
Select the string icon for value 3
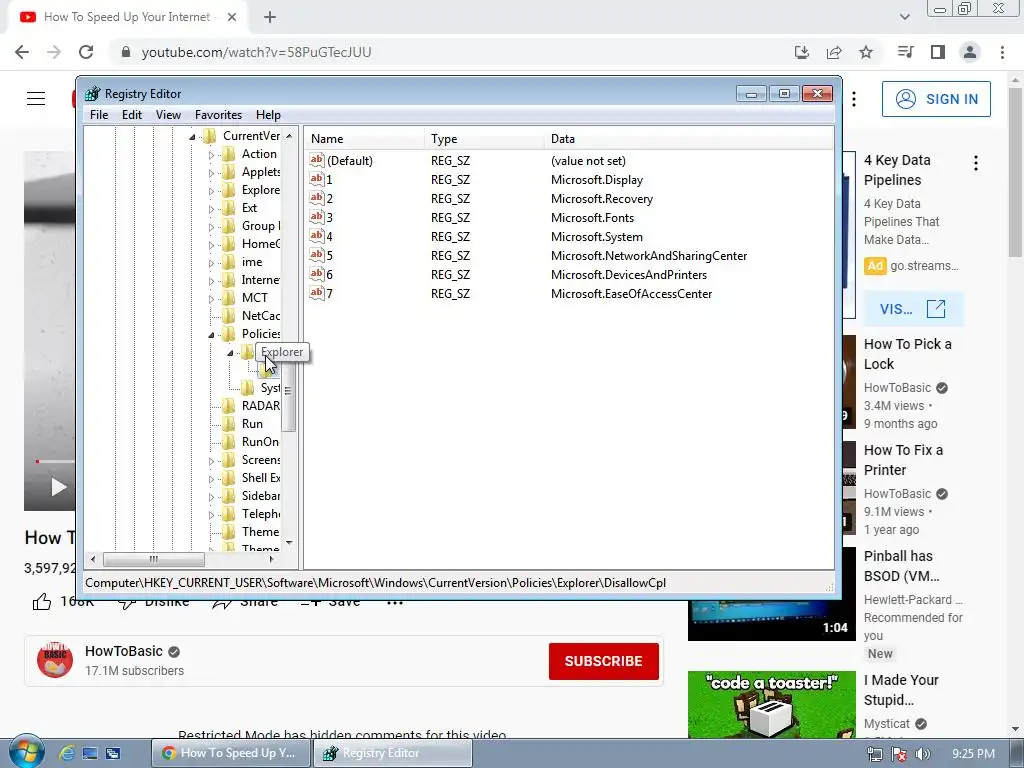point(317,217)
